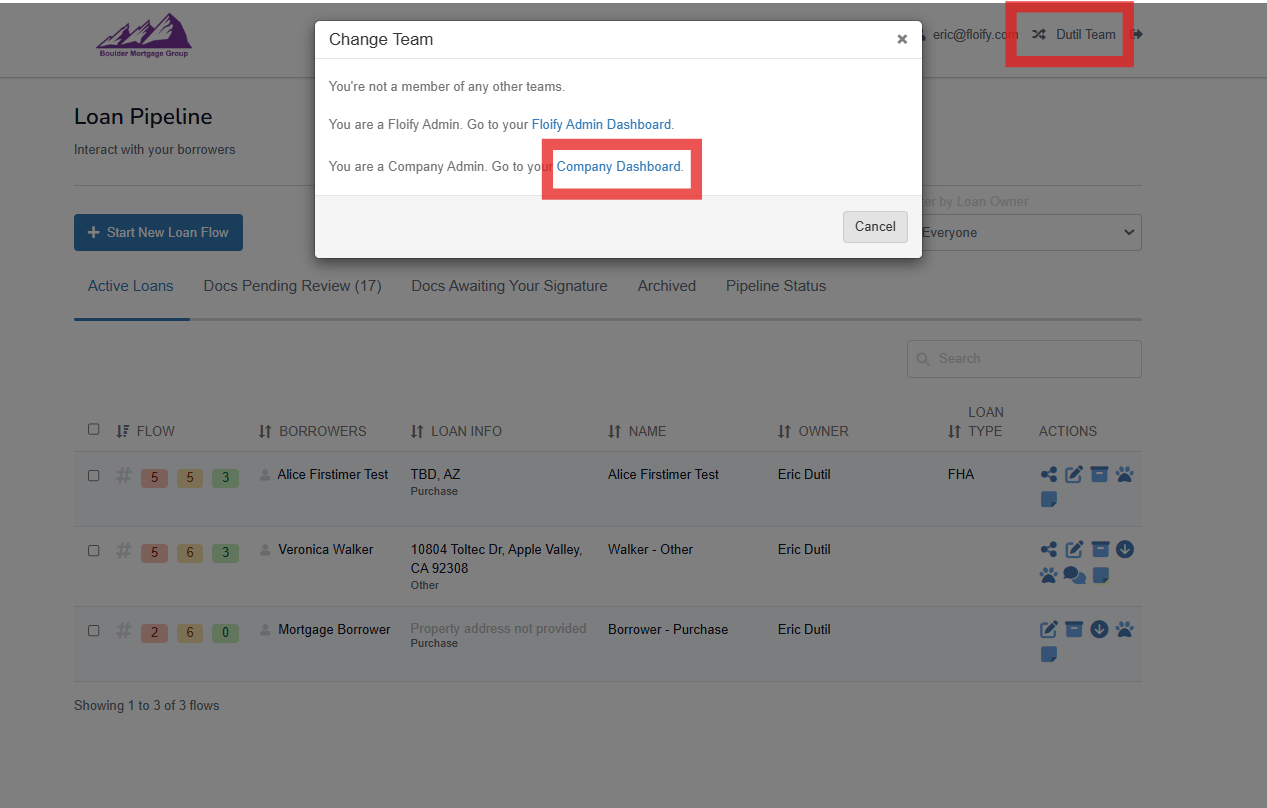Click edit icon in Veronica Walker row
The height and width of the screenshot is (808, 1267).
click(x=1074, y=550)
